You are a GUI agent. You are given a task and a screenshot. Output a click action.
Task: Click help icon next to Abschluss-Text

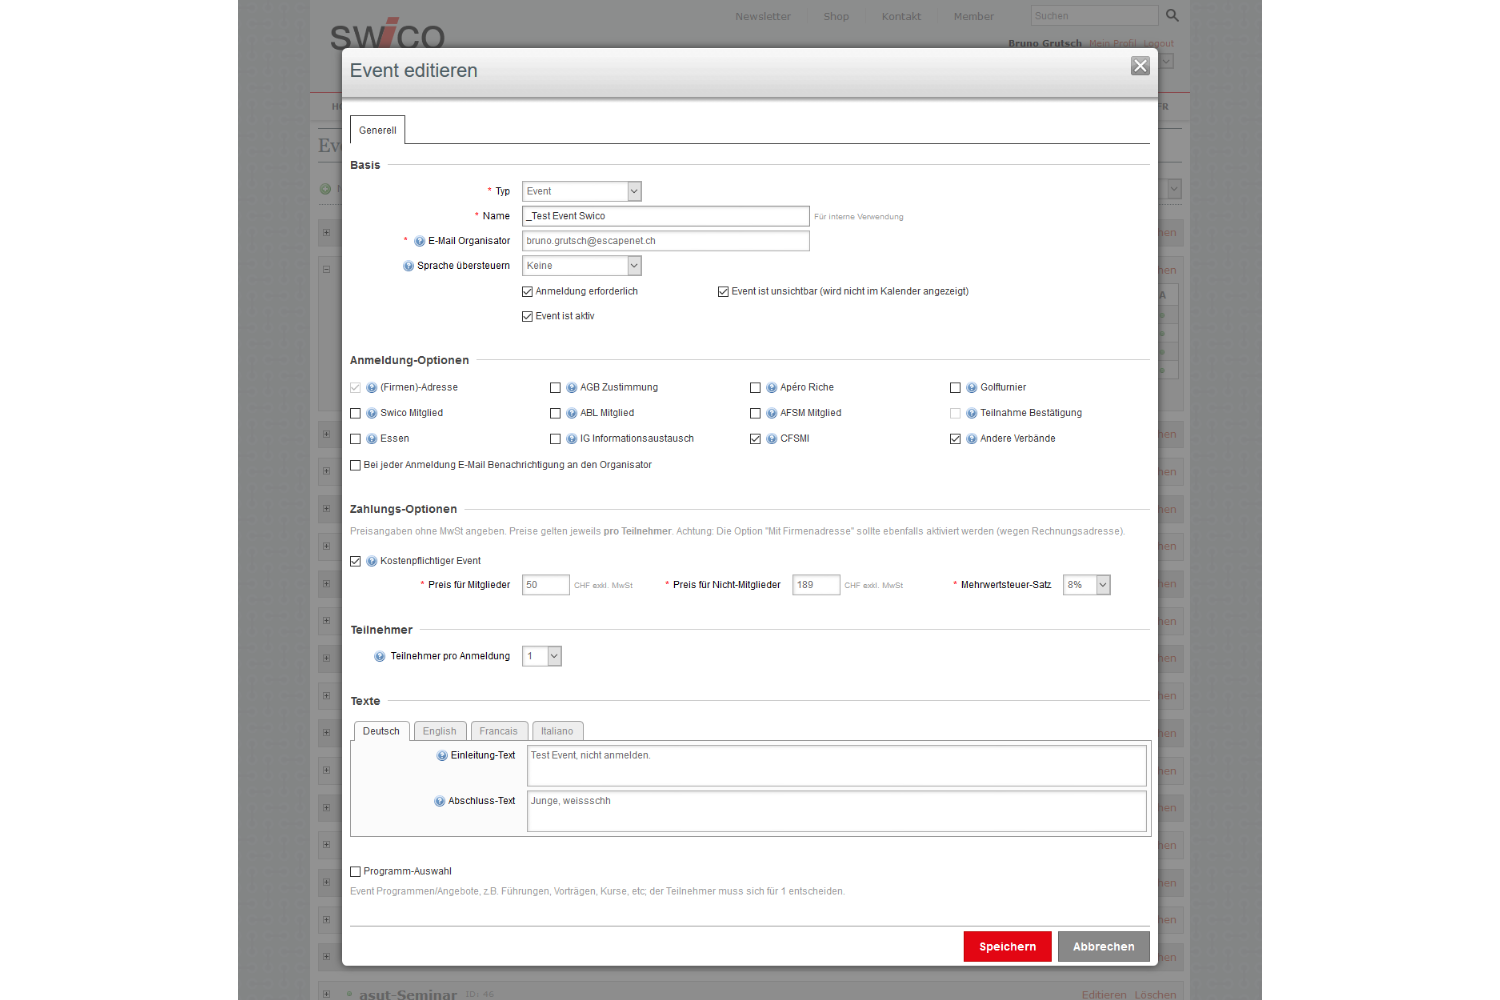439,801
